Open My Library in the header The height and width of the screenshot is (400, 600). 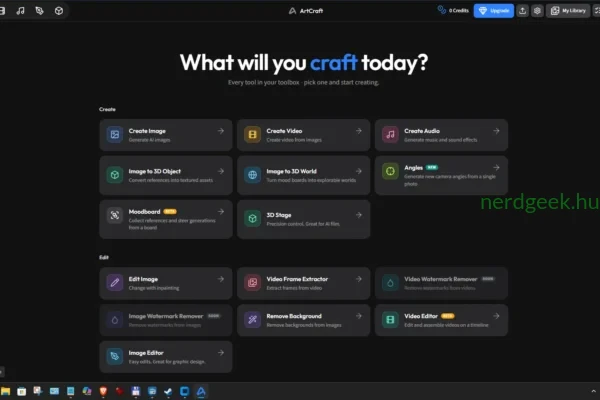tap(568, 11)
